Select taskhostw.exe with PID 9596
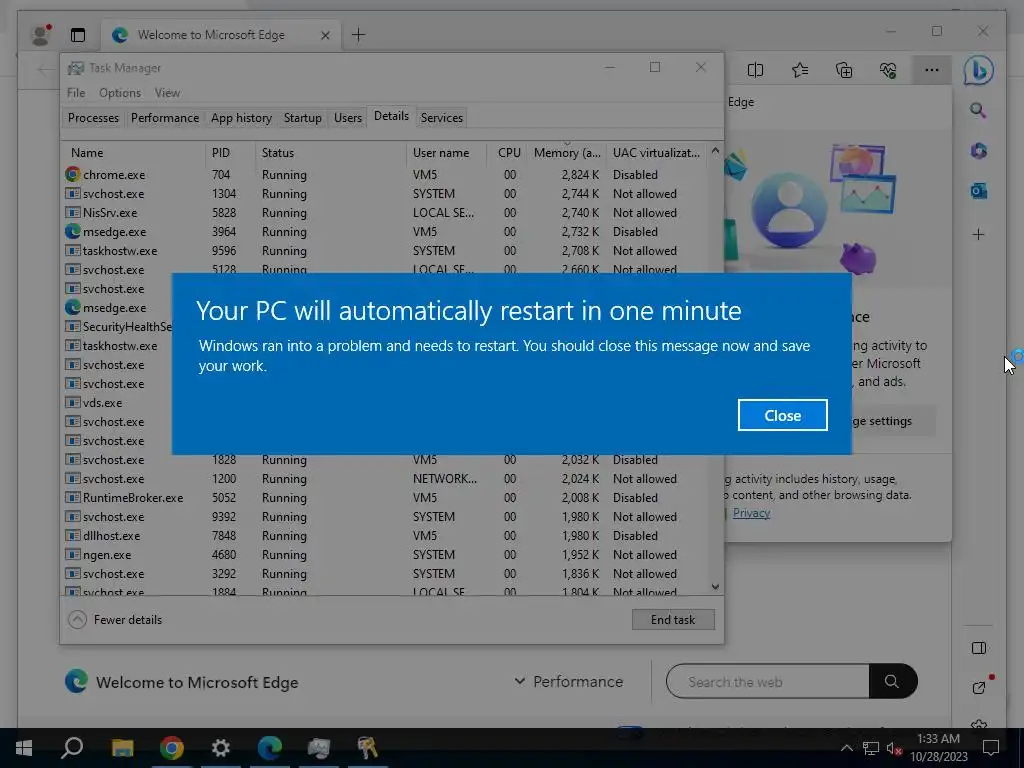 pyautogui.click(x=385, y=251)
